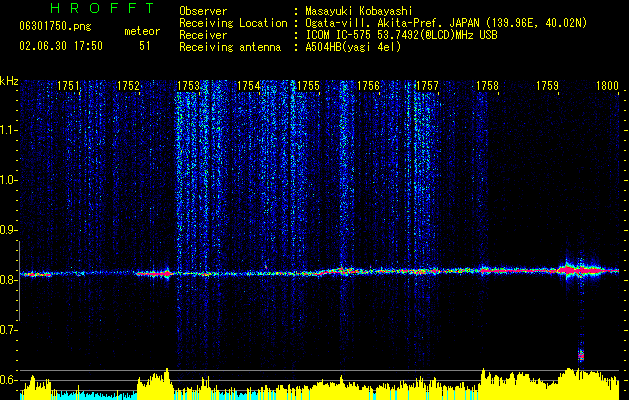
Task: Click the 1.0 kHz axis label
Action: (8, 180)
